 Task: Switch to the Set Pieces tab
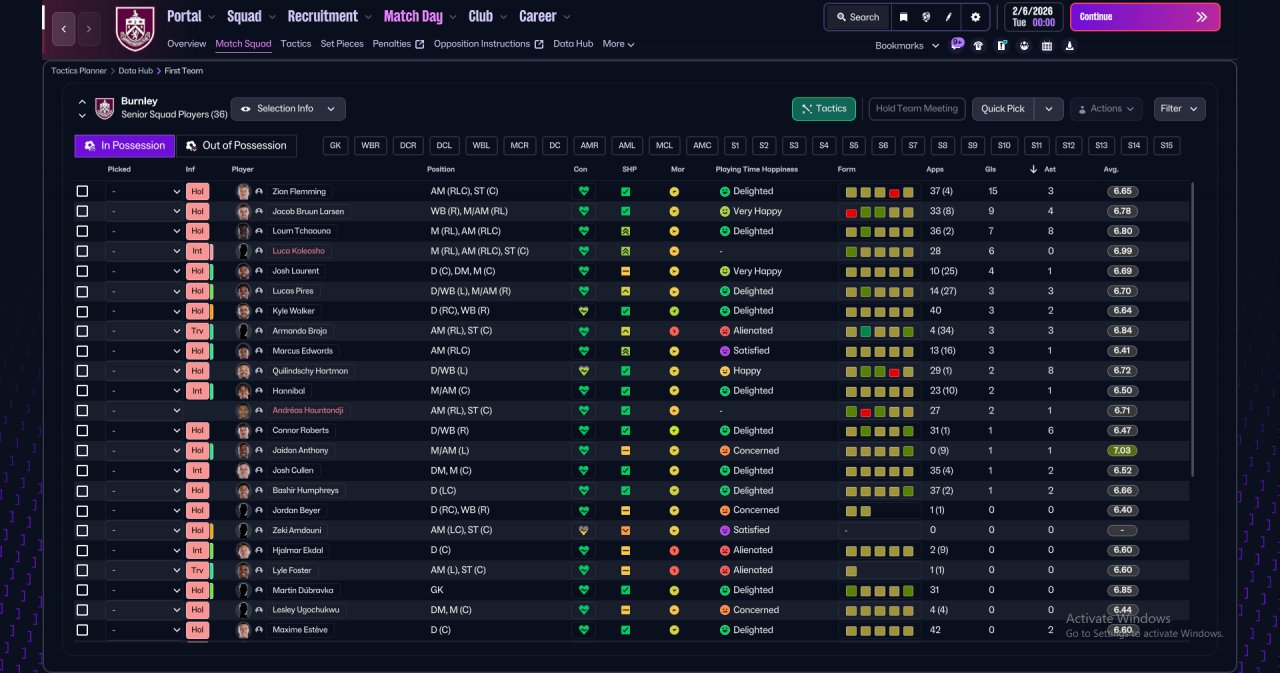[342, 44]
